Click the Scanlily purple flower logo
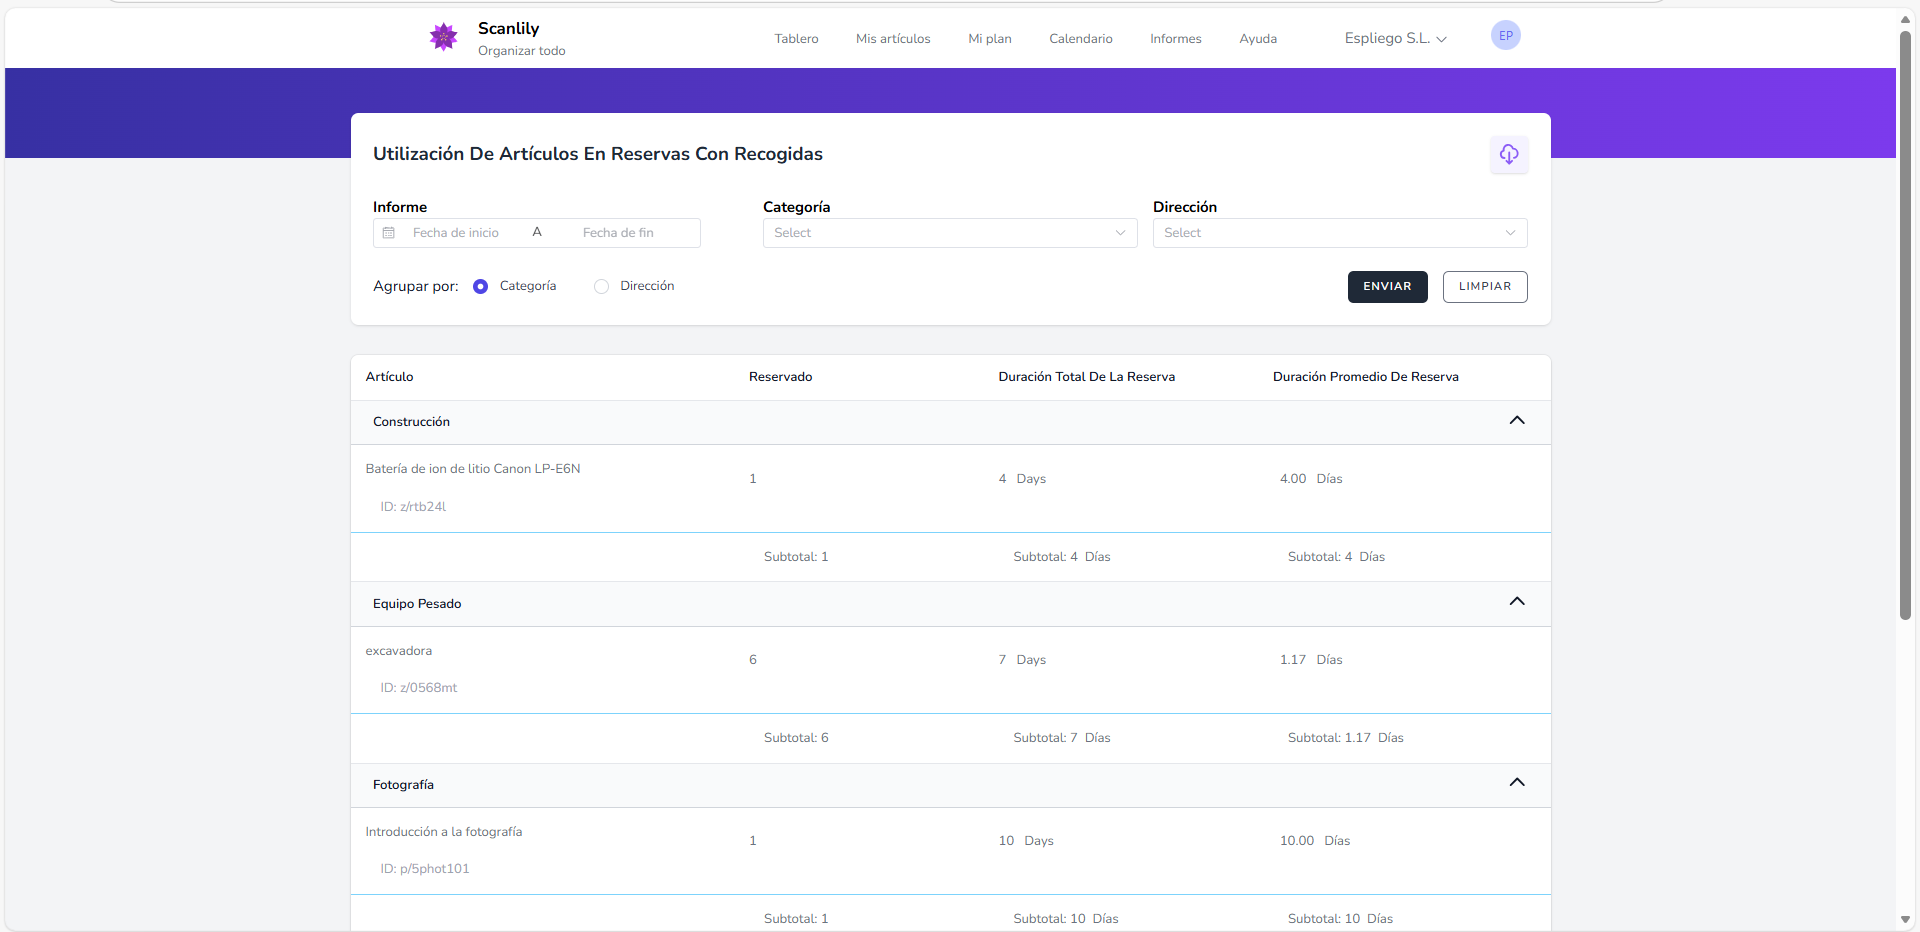The image size is (1920, 932). coord(443,37)
